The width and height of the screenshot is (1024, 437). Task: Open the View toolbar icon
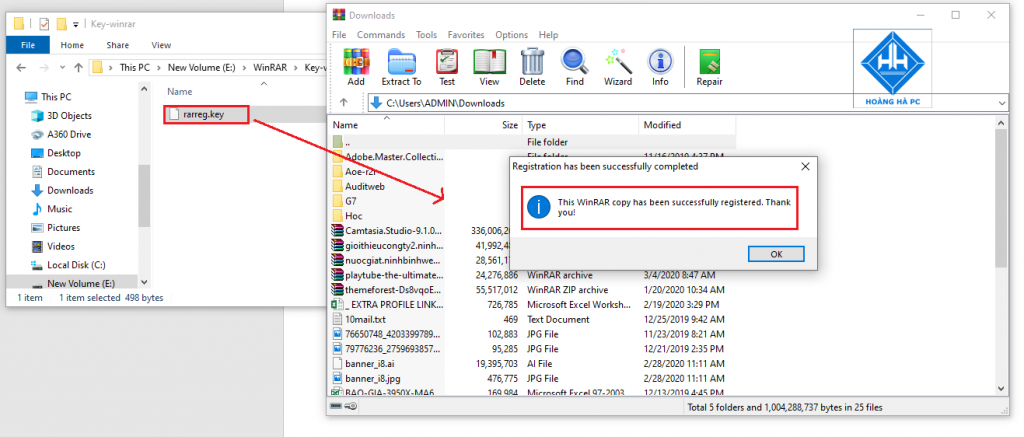click(489, 67)
